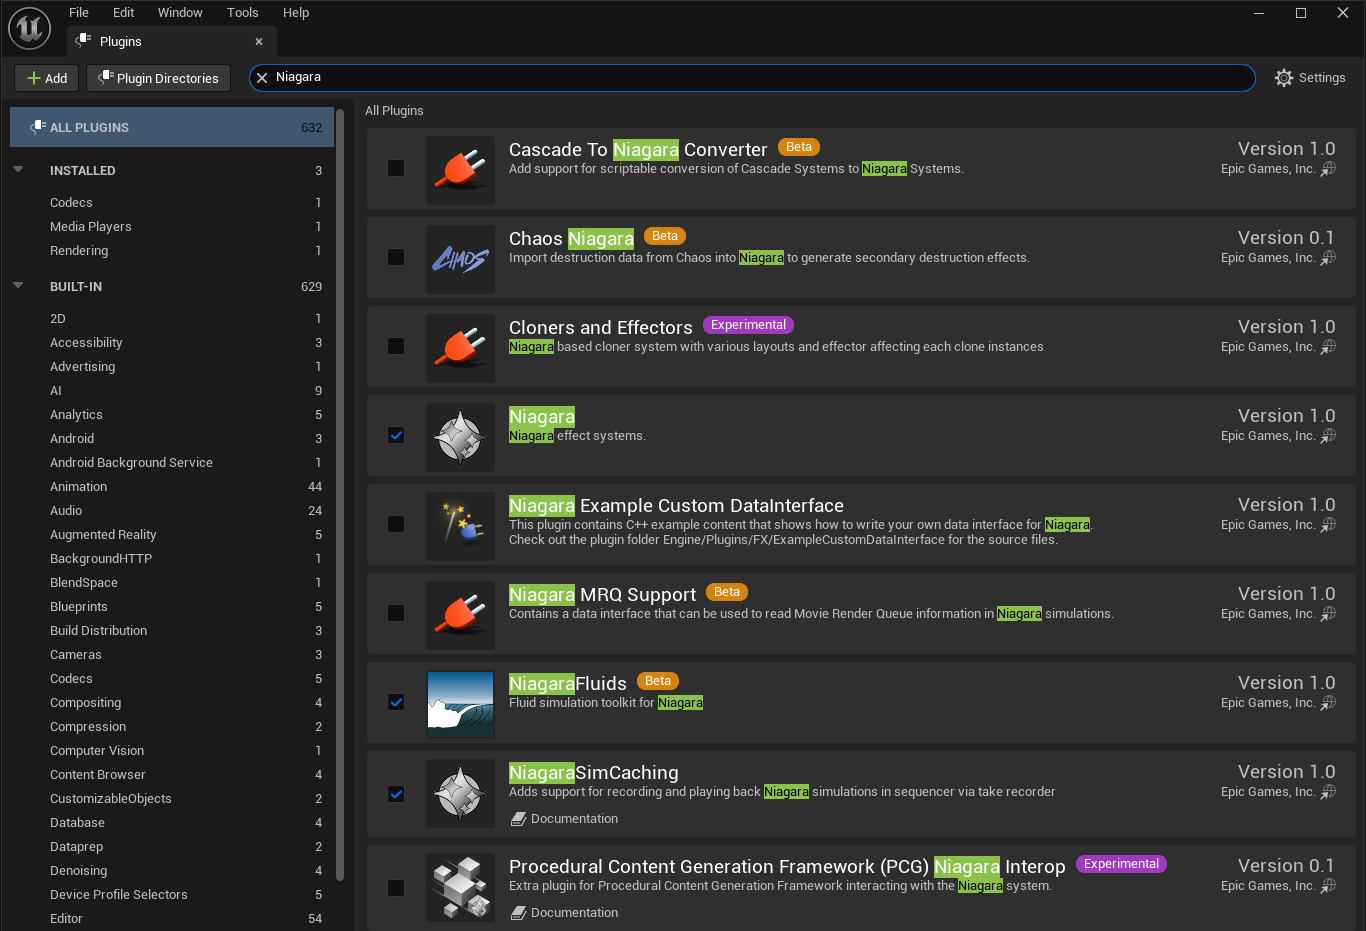The width and height of the screenshot is (1366, 931).
Task: Disable the NiagaraFluids plugin checkbox
Action: pyautogui.click(x=396, y=702)
